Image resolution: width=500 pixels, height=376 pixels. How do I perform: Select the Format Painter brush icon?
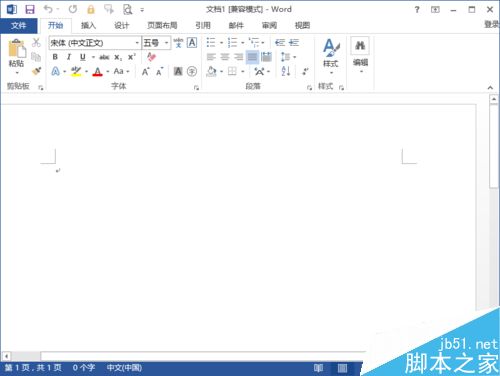tap(36, 71)
